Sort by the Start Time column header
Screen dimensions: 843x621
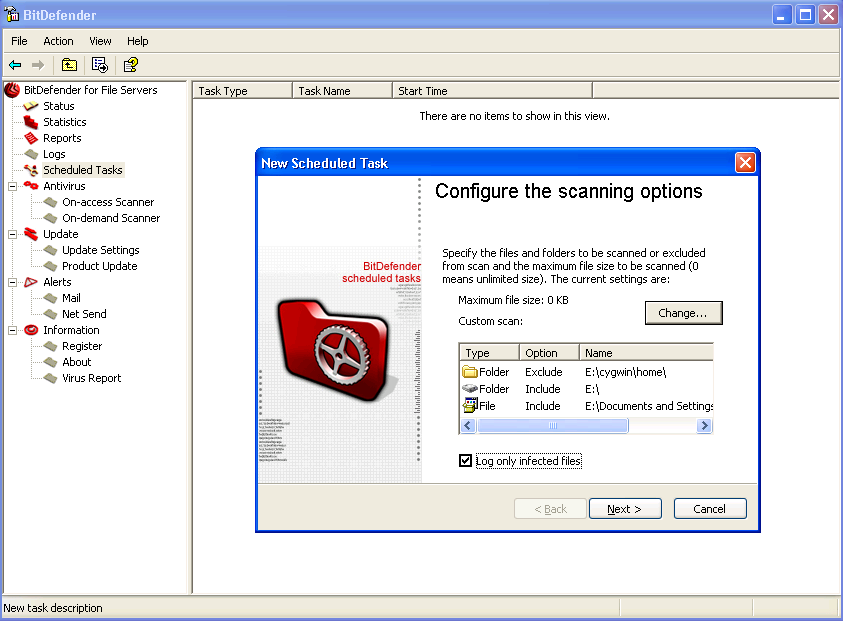point(492,91)
